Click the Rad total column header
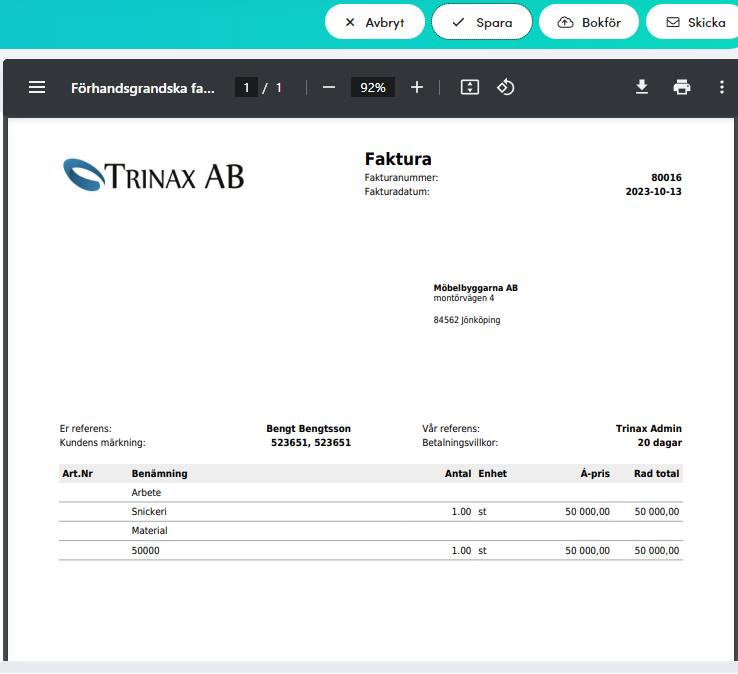 pos(656,474)
